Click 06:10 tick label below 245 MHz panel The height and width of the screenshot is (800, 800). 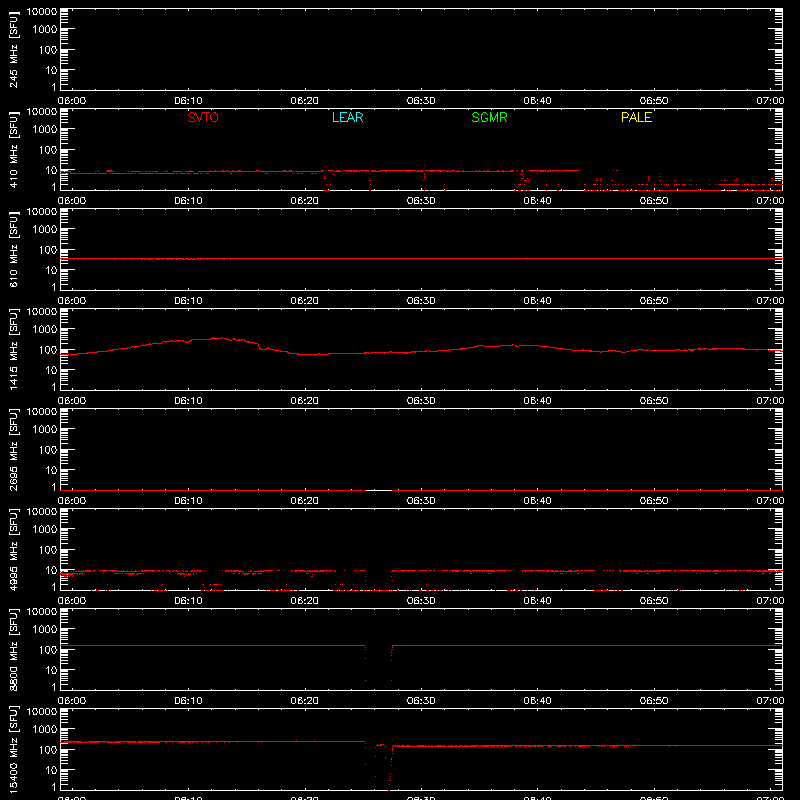(188, 101)
